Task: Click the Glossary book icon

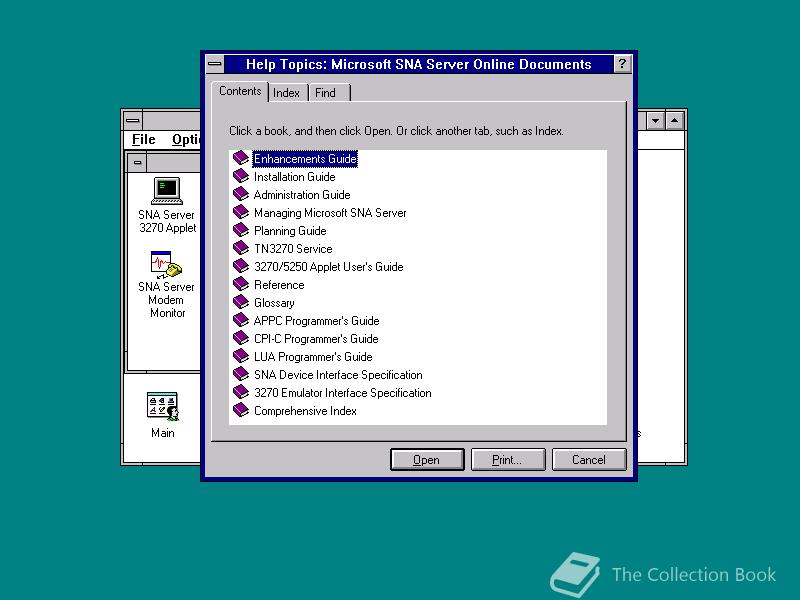Action: (x=241, y=302)
